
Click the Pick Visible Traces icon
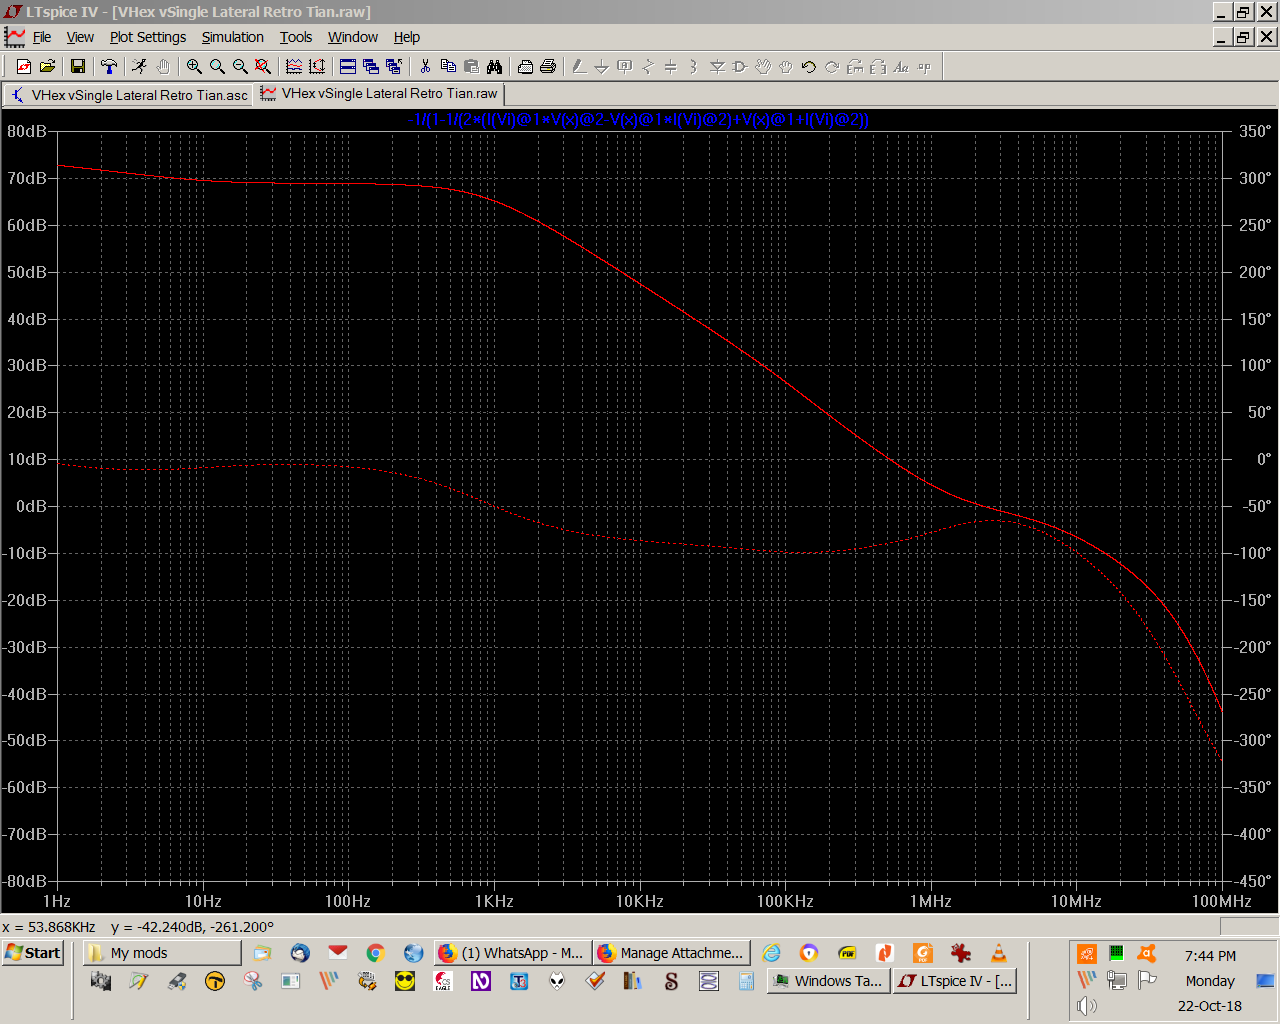pos(294,67)
